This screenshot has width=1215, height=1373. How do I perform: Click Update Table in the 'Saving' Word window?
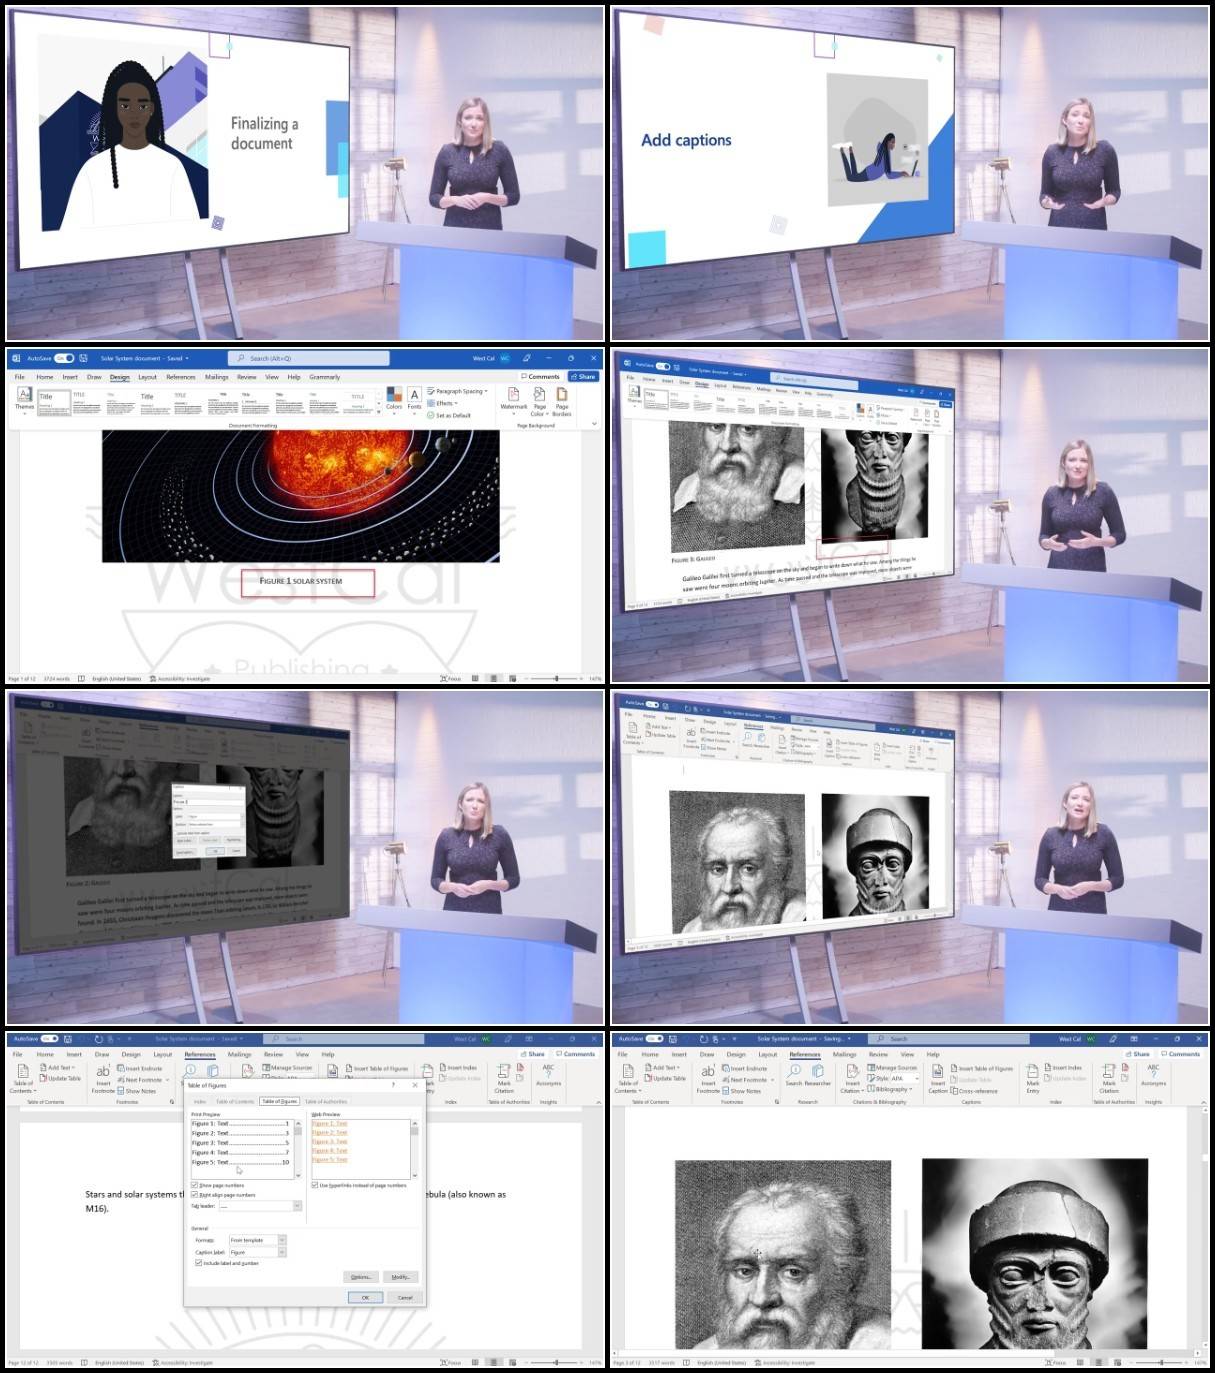(x=665, y=1079)
